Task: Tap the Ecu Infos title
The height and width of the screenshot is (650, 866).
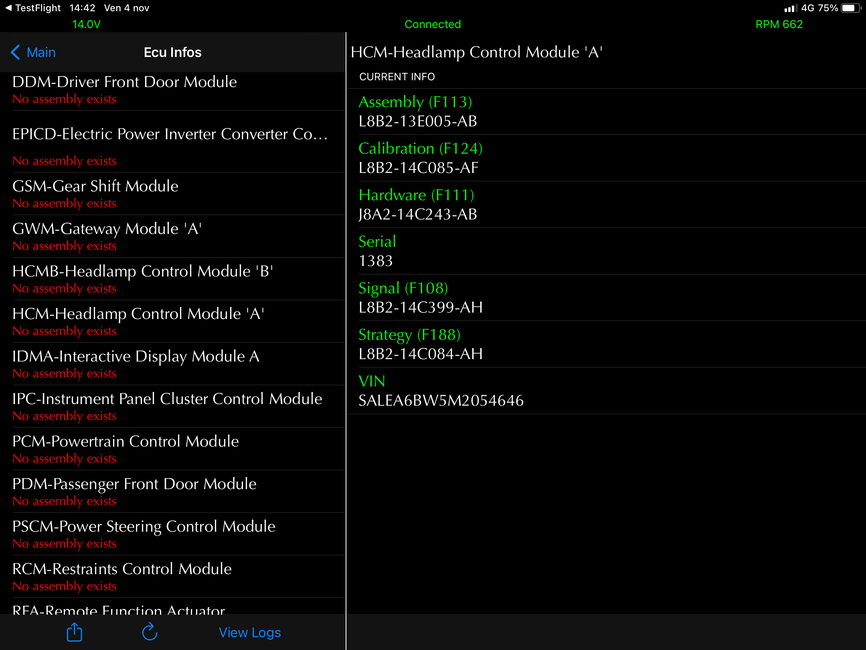Action: [172, 52]
